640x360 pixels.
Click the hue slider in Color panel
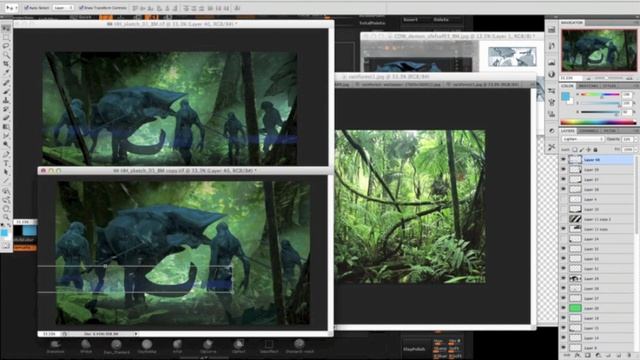click(x=600, y=94)
